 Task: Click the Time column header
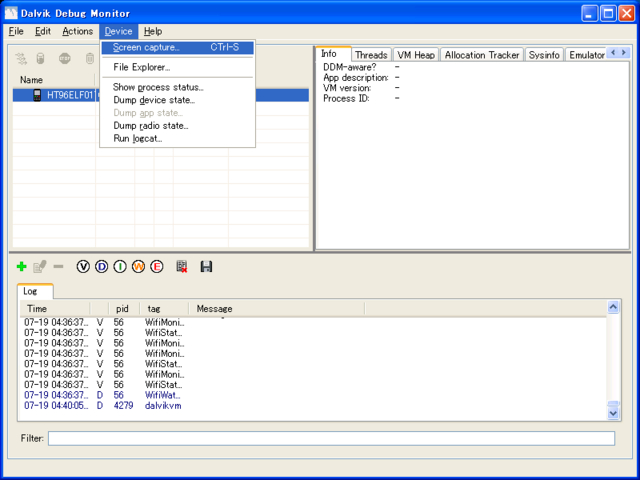[55, 309]
